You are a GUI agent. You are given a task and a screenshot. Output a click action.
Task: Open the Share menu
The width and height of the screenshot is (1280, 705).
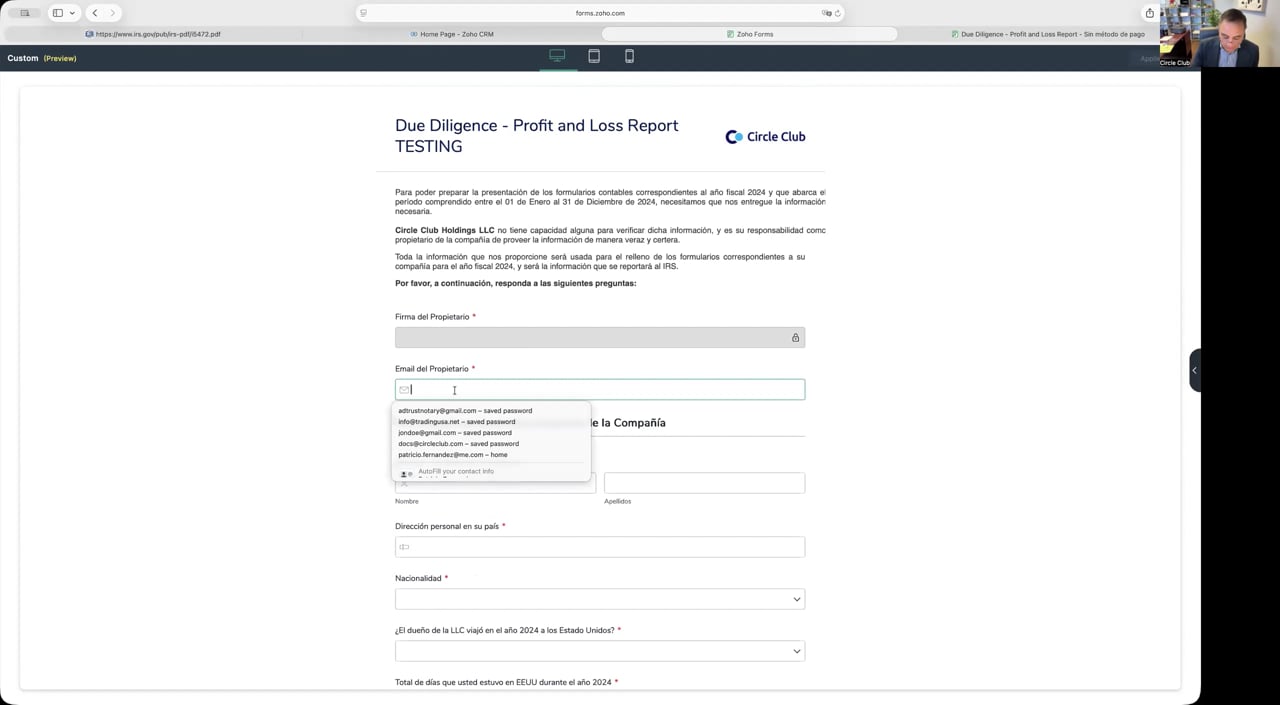[x=1149, y=13]
